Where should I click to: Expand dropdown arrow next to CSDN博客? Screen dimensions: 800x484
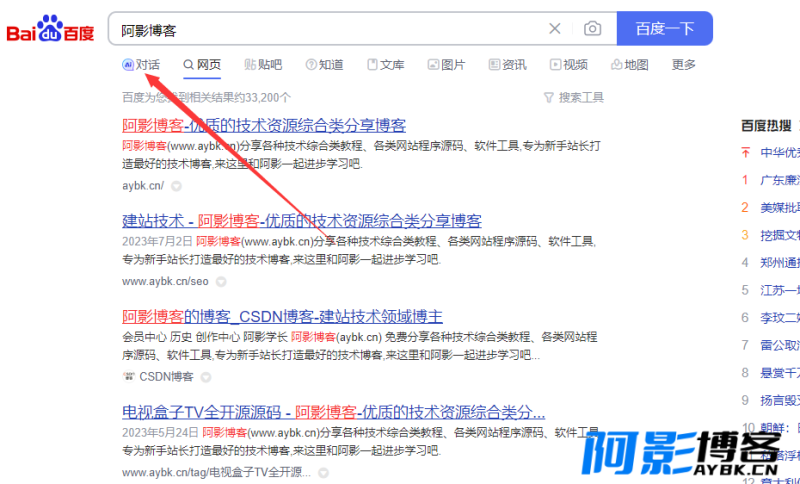tap(206, 377)
